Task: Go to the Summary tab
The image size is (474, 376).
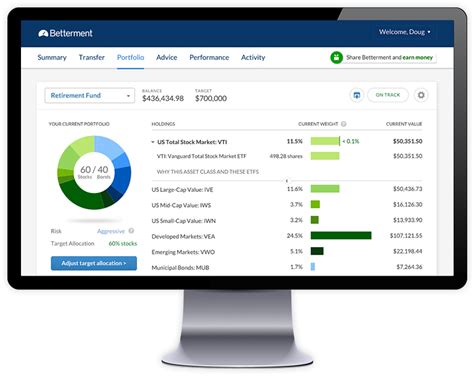Action: tap(52, 57)
